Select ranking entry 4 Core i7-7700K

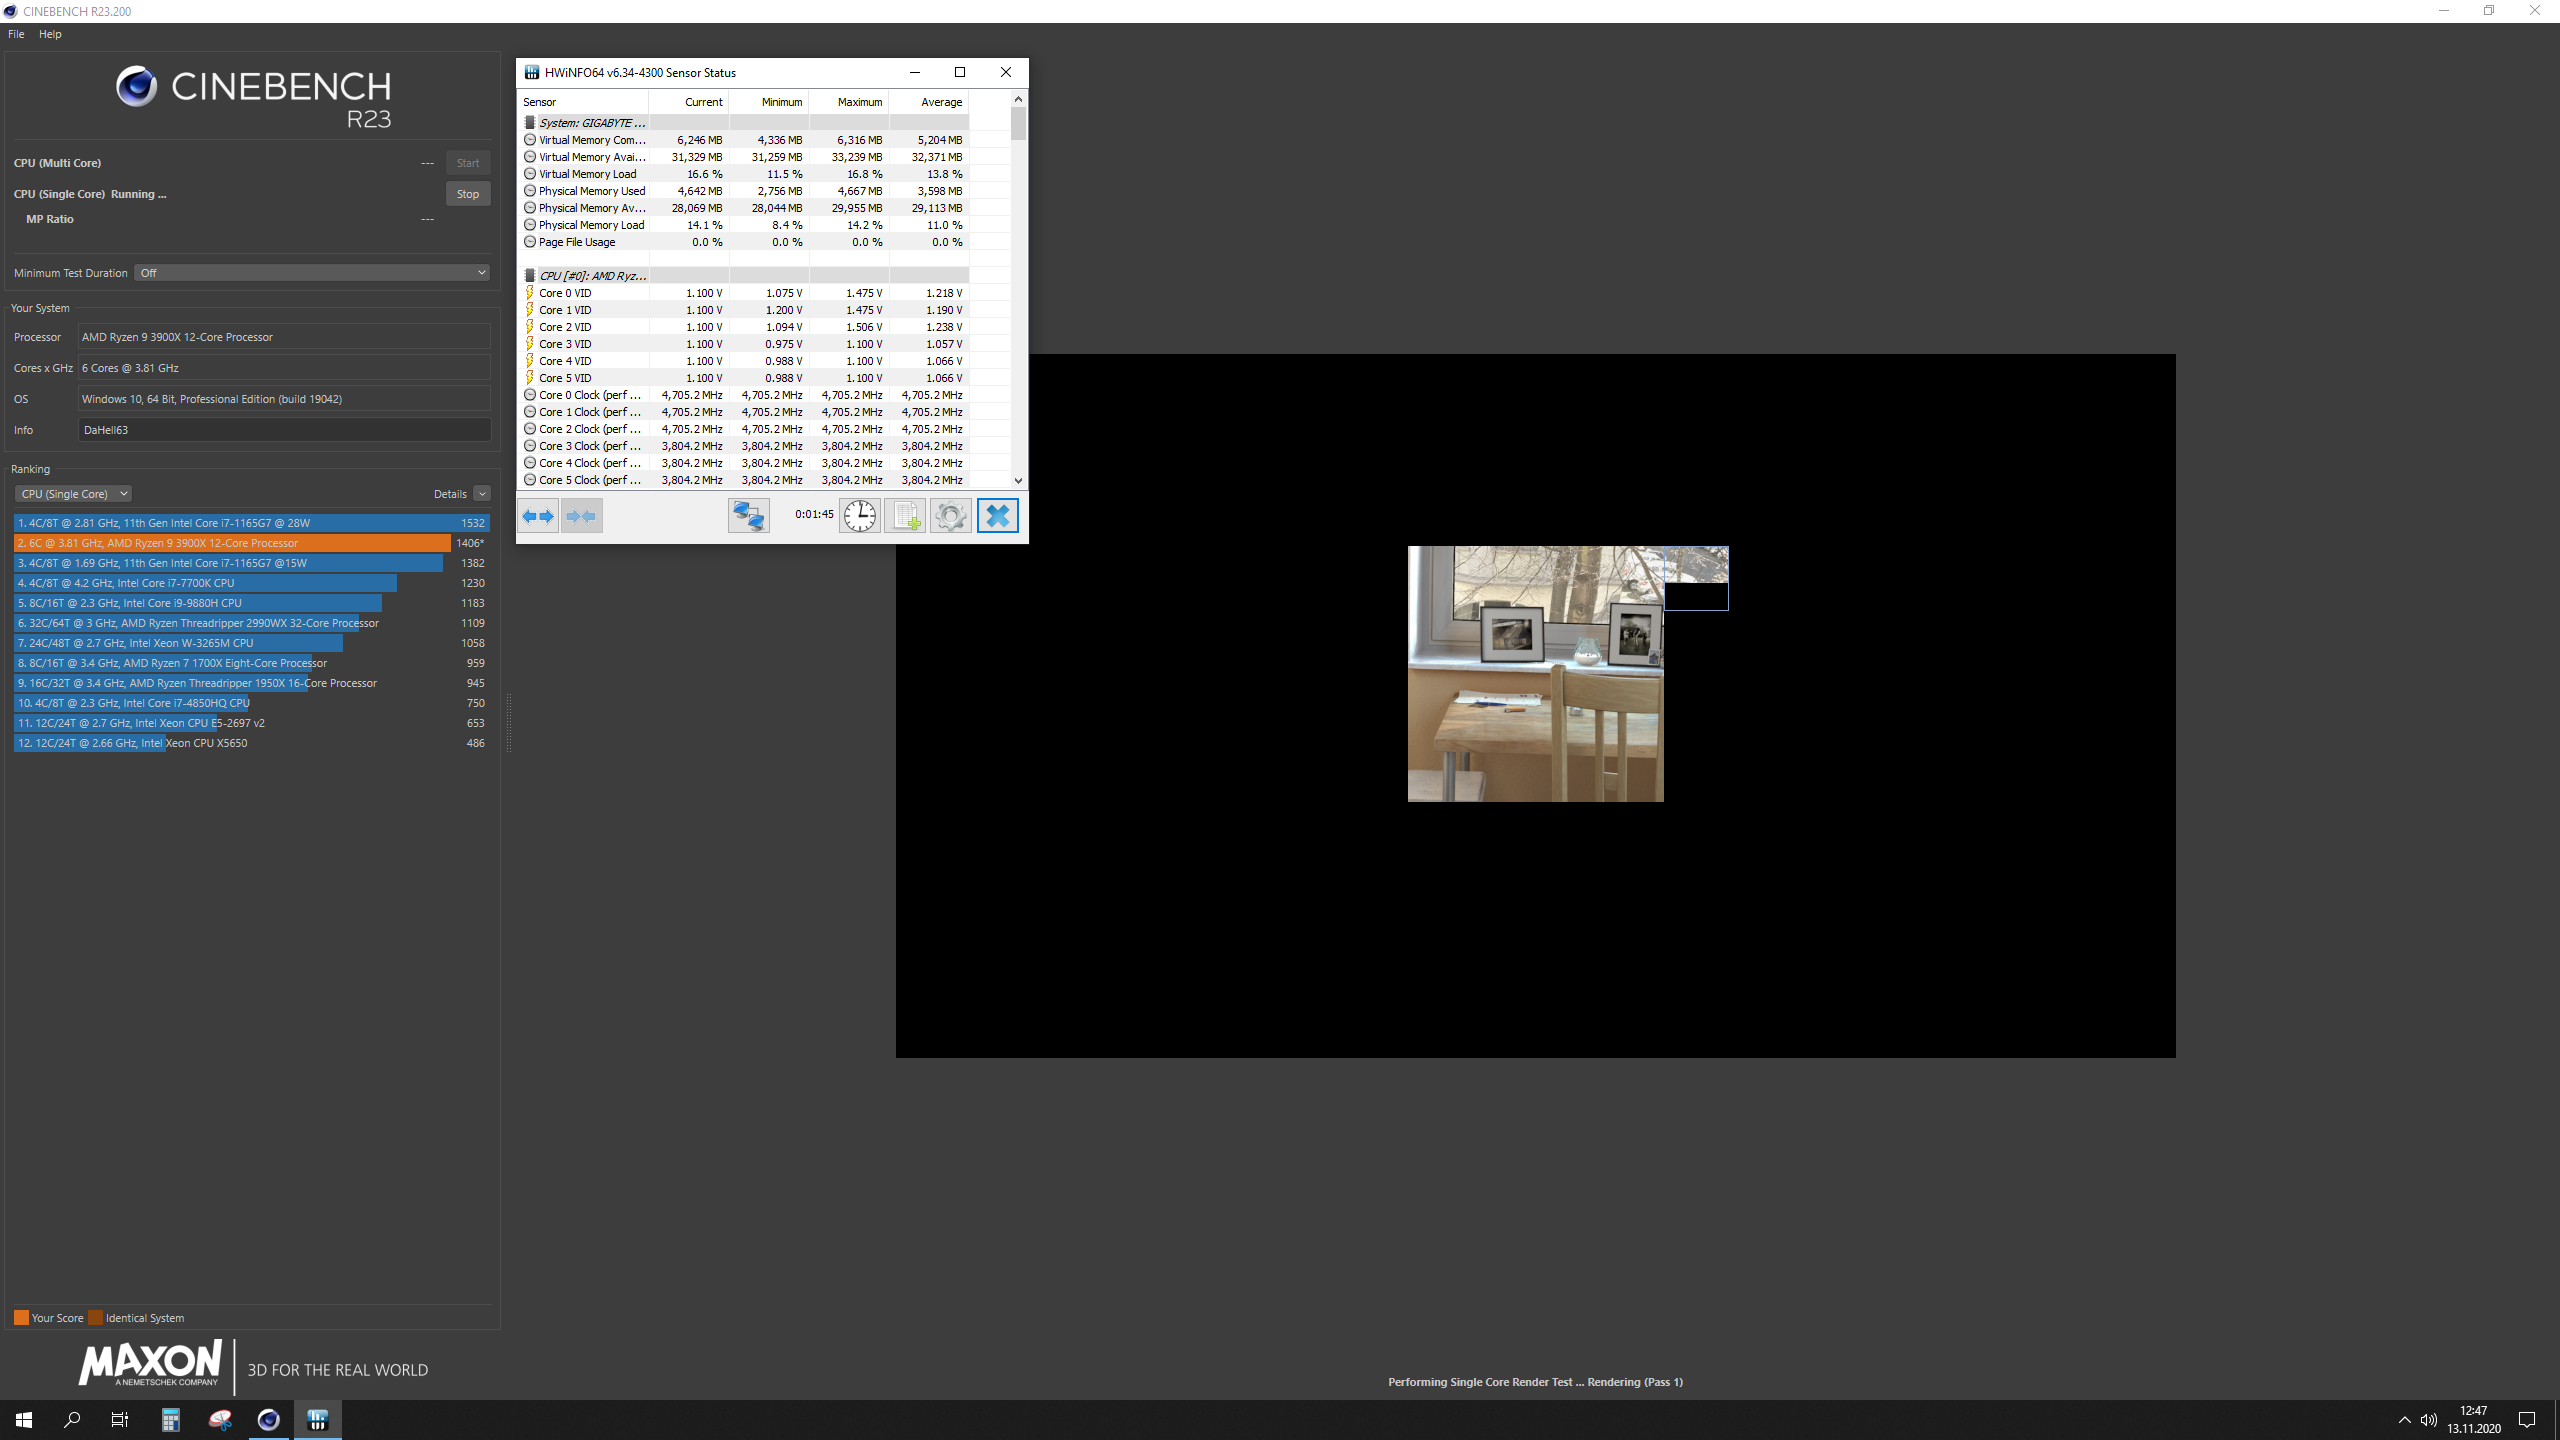[x=251, y=583]
